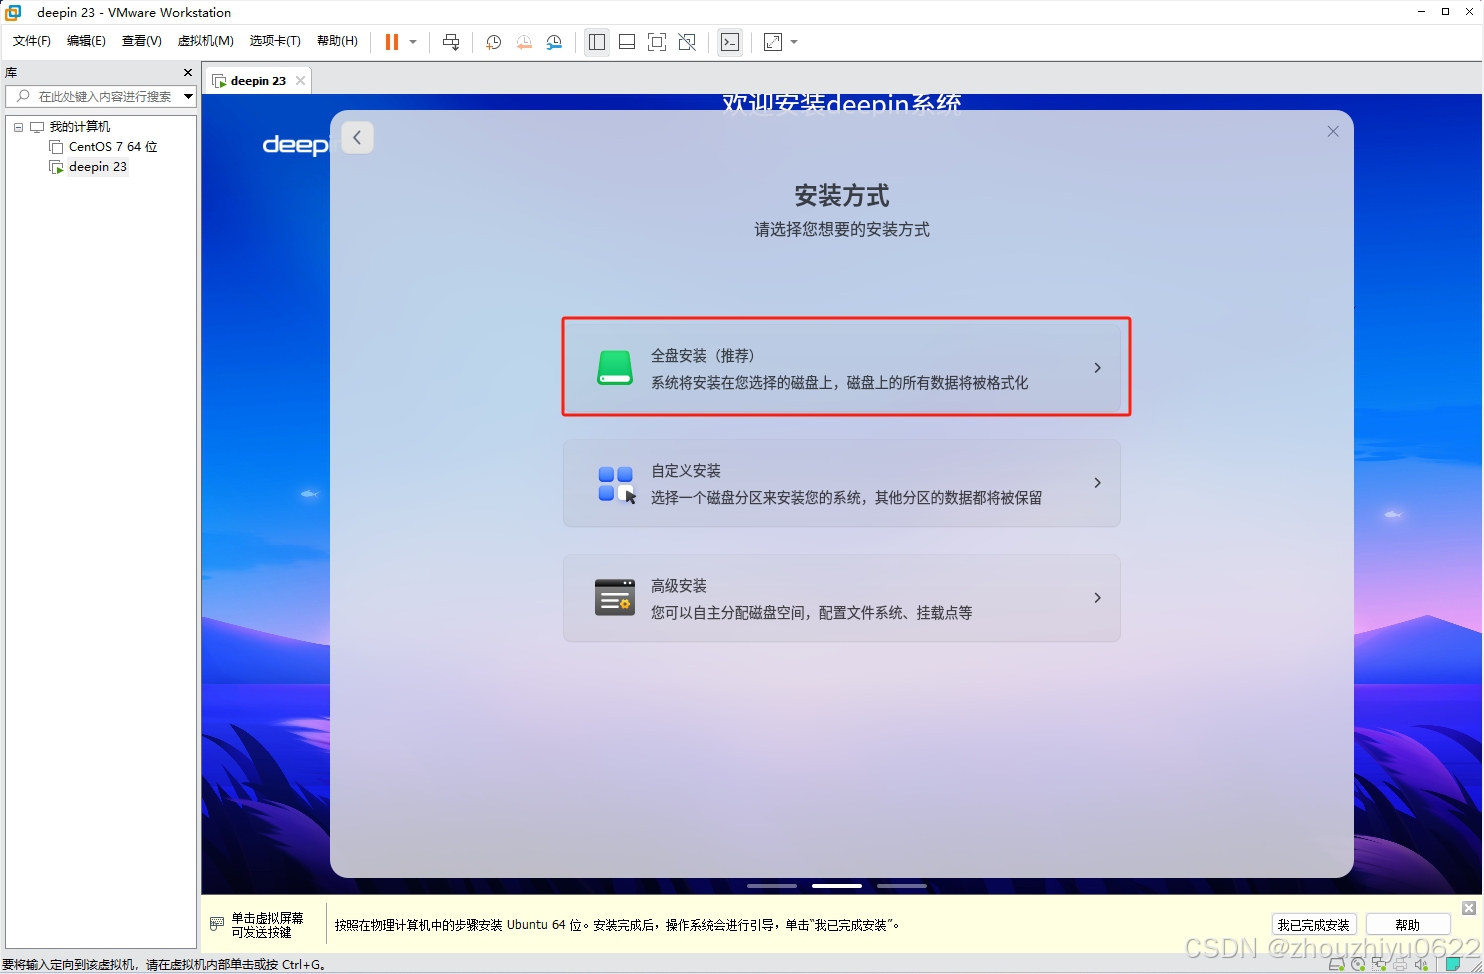Toggle the library sidebar view button
The width and height of the screenshot is (1484, 974).
[597, 42]
